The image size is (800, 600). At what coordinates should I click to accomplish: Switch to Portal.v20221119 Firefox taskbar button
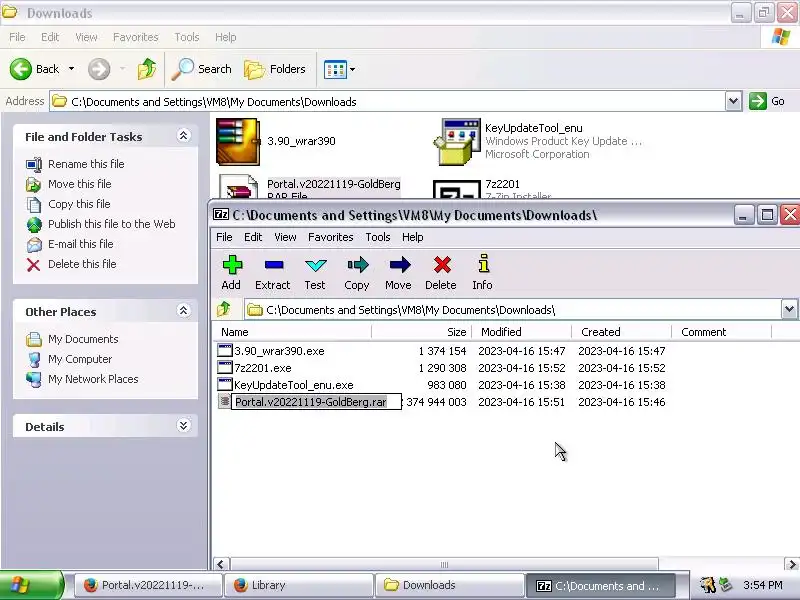[149, 585]
